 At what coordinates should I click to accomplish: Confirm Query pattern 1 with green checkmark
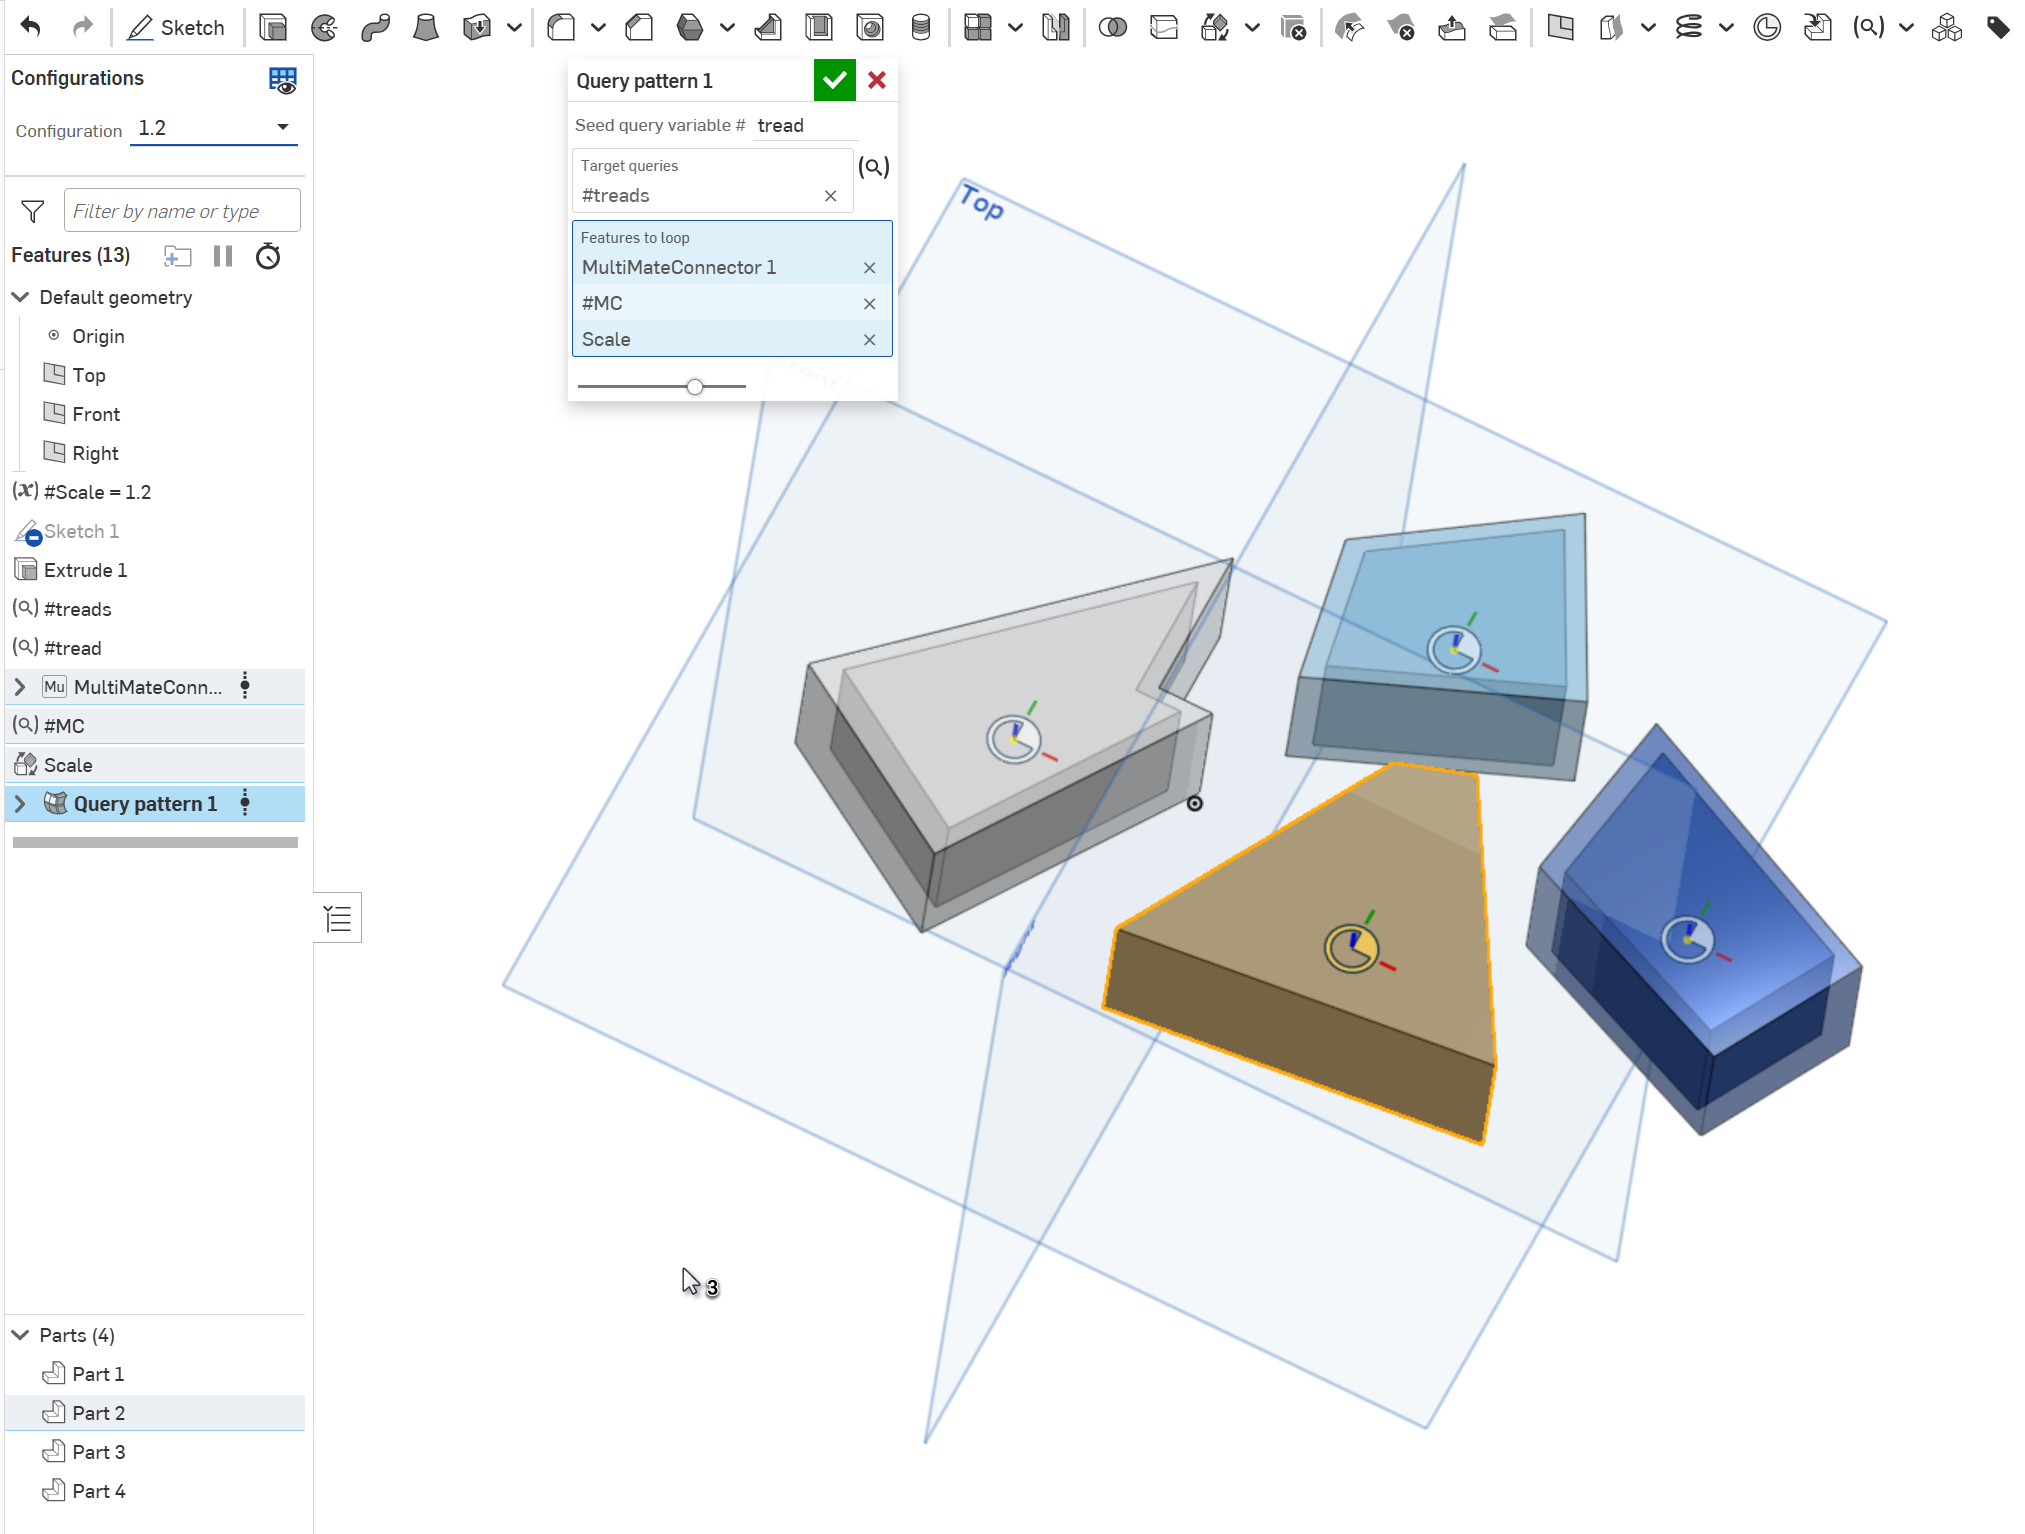[x=834, y=80]
